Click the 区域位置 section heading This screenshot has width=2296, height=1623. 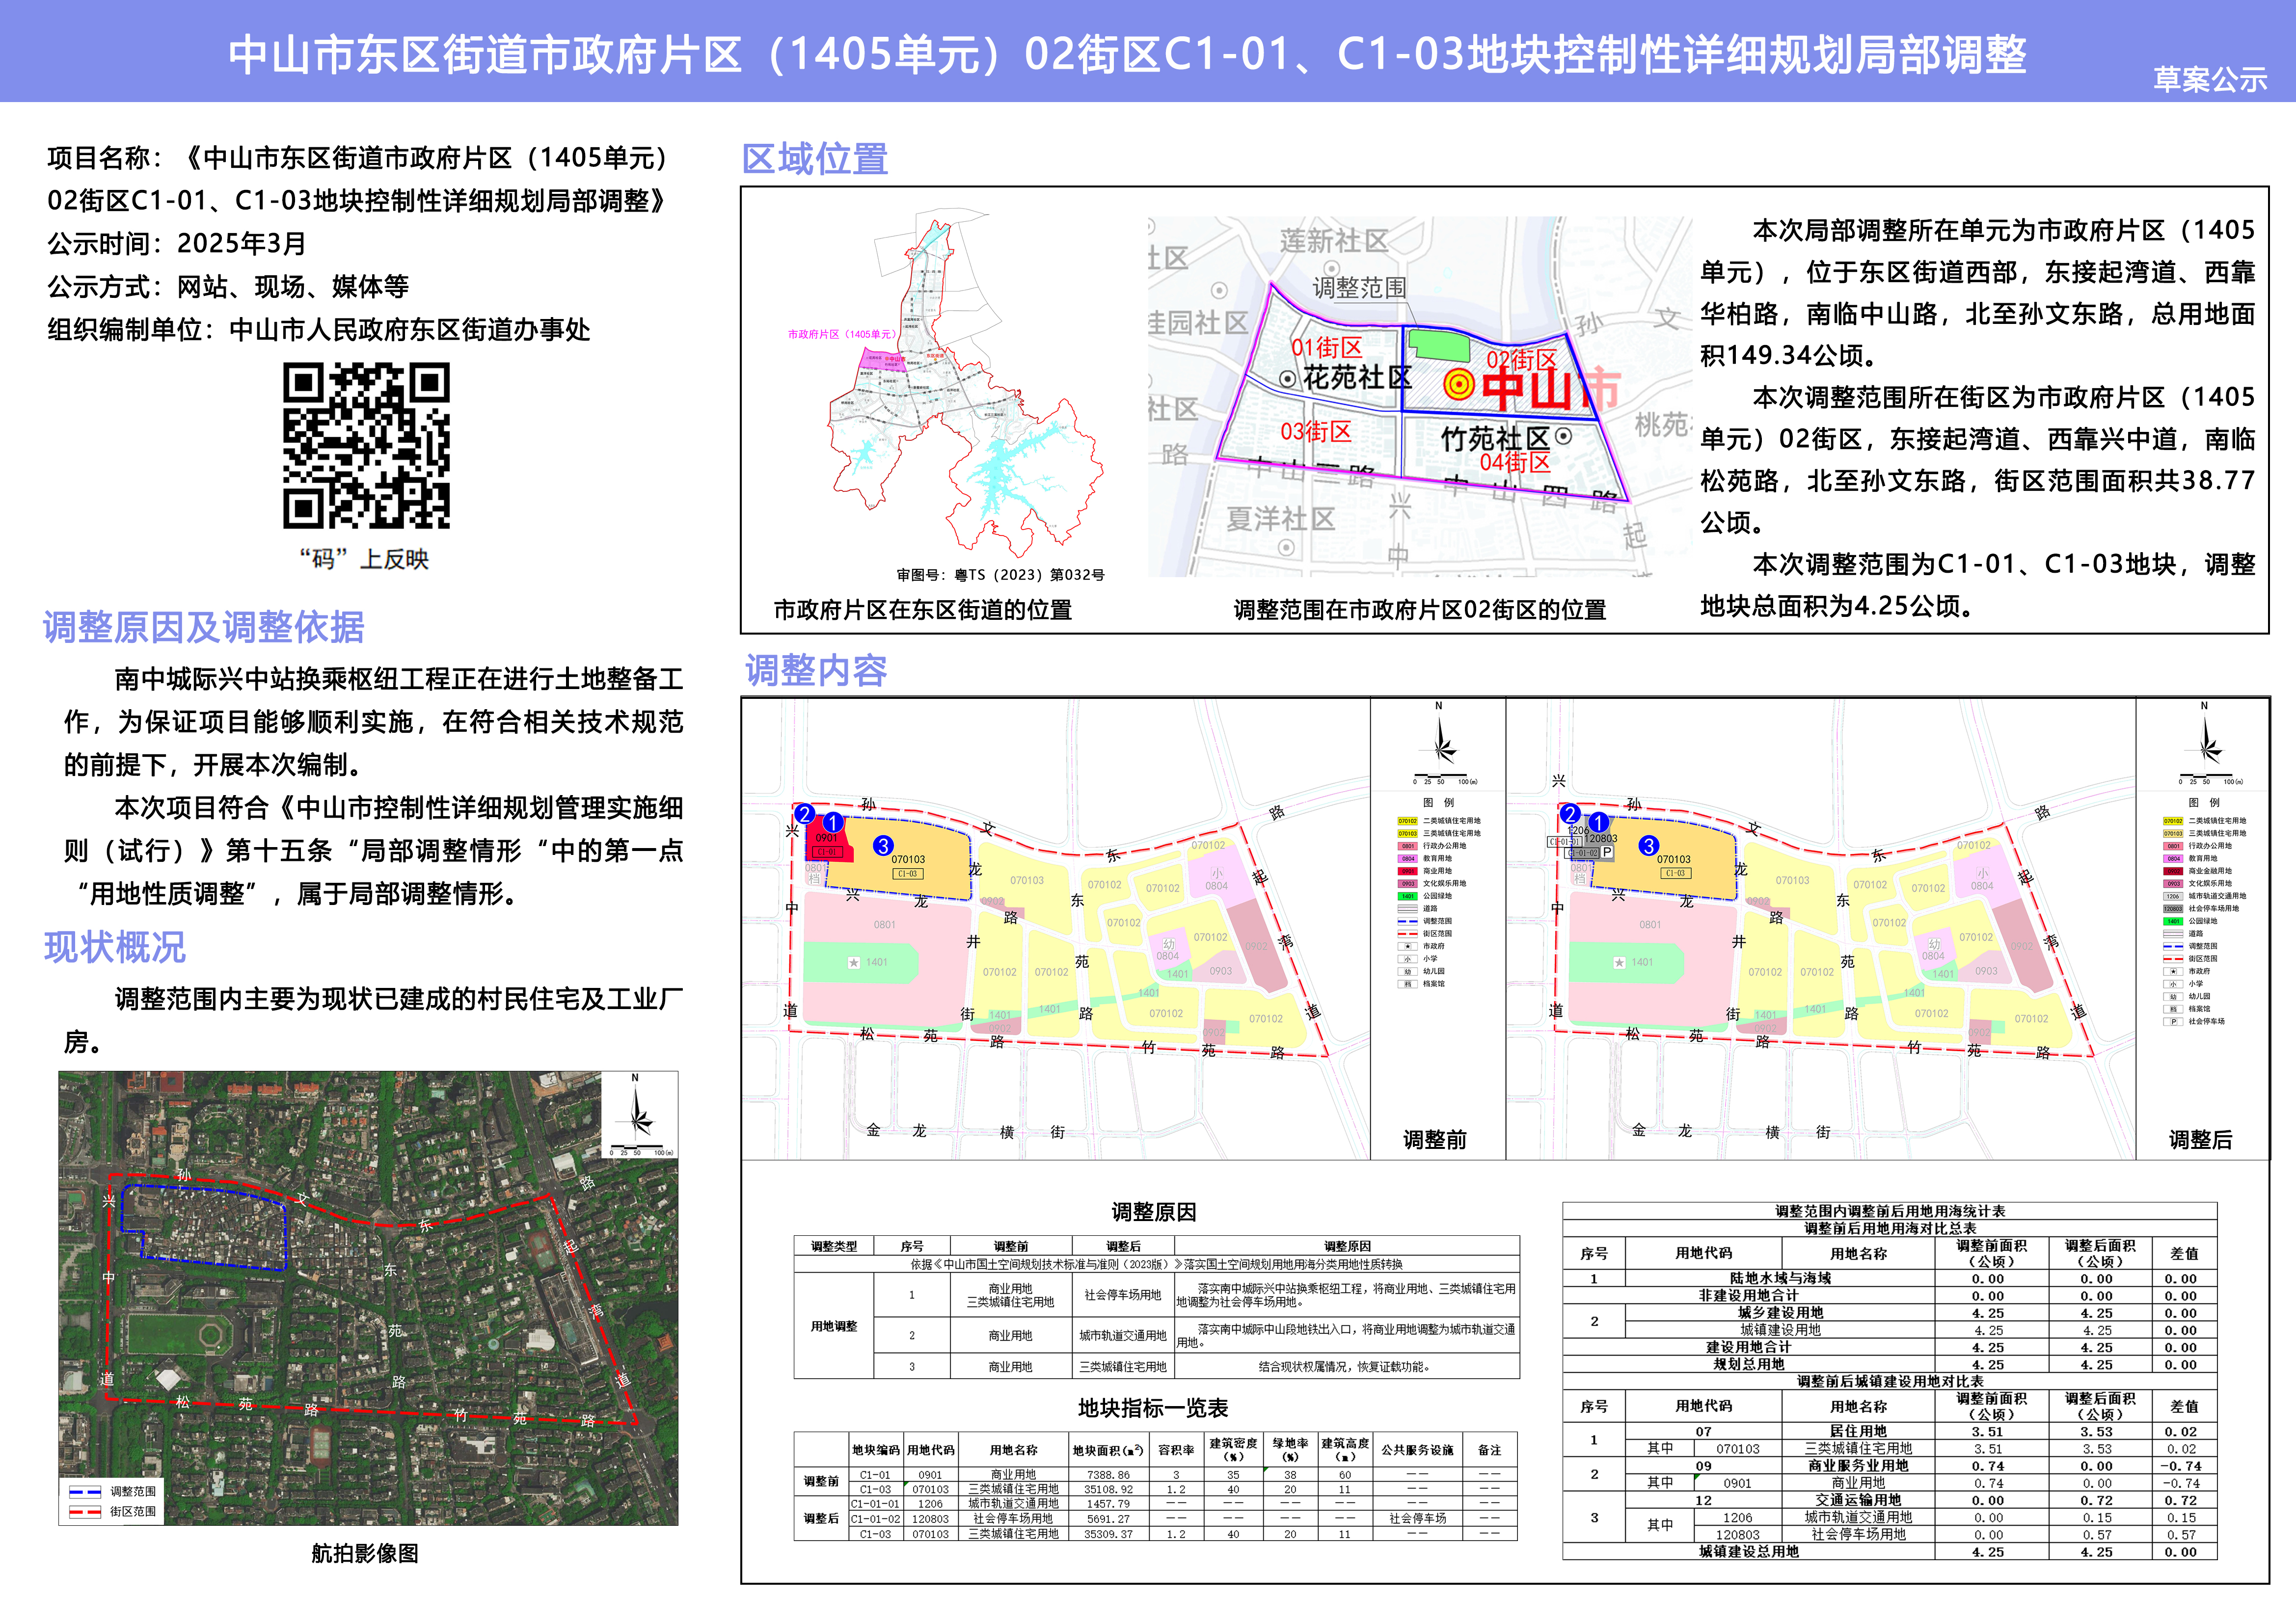point(815,159)
